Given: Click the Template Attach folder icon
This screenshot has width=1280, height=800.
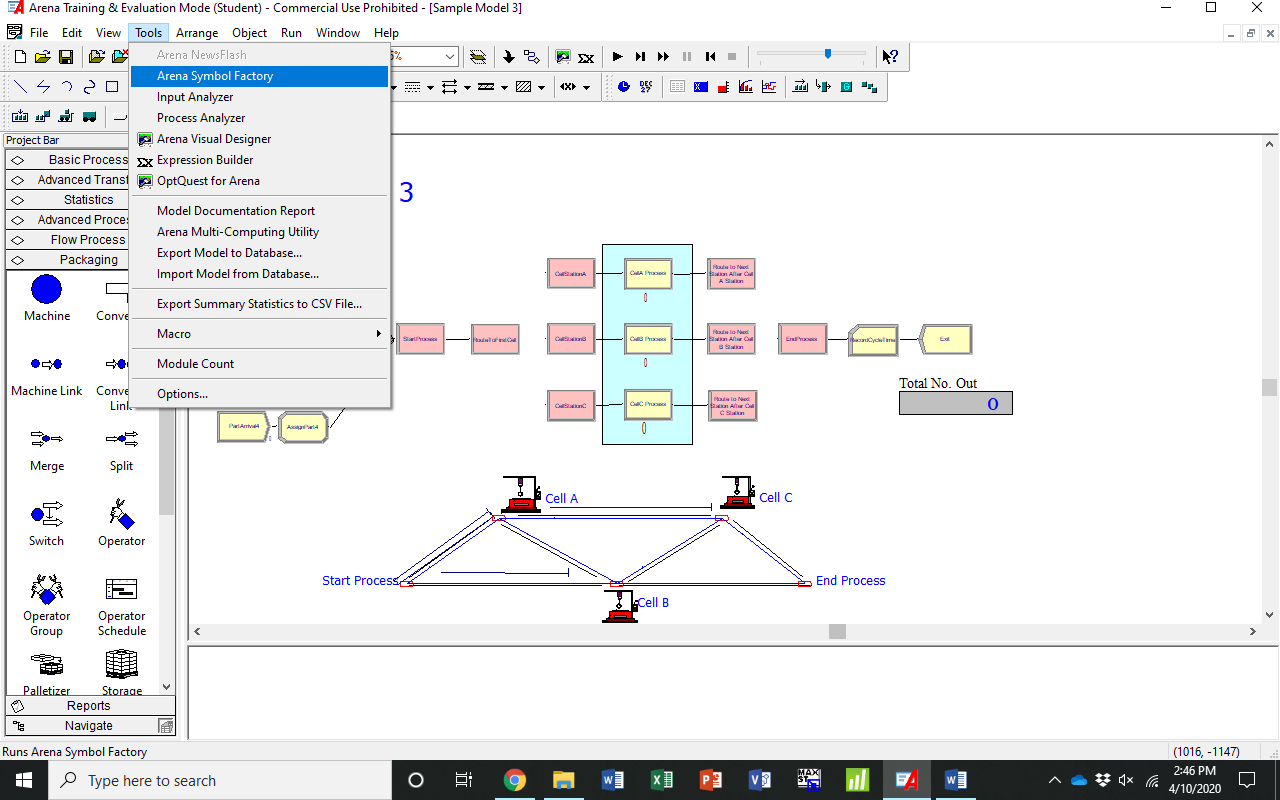Looking at the screenshot, I should pos(97,57).
